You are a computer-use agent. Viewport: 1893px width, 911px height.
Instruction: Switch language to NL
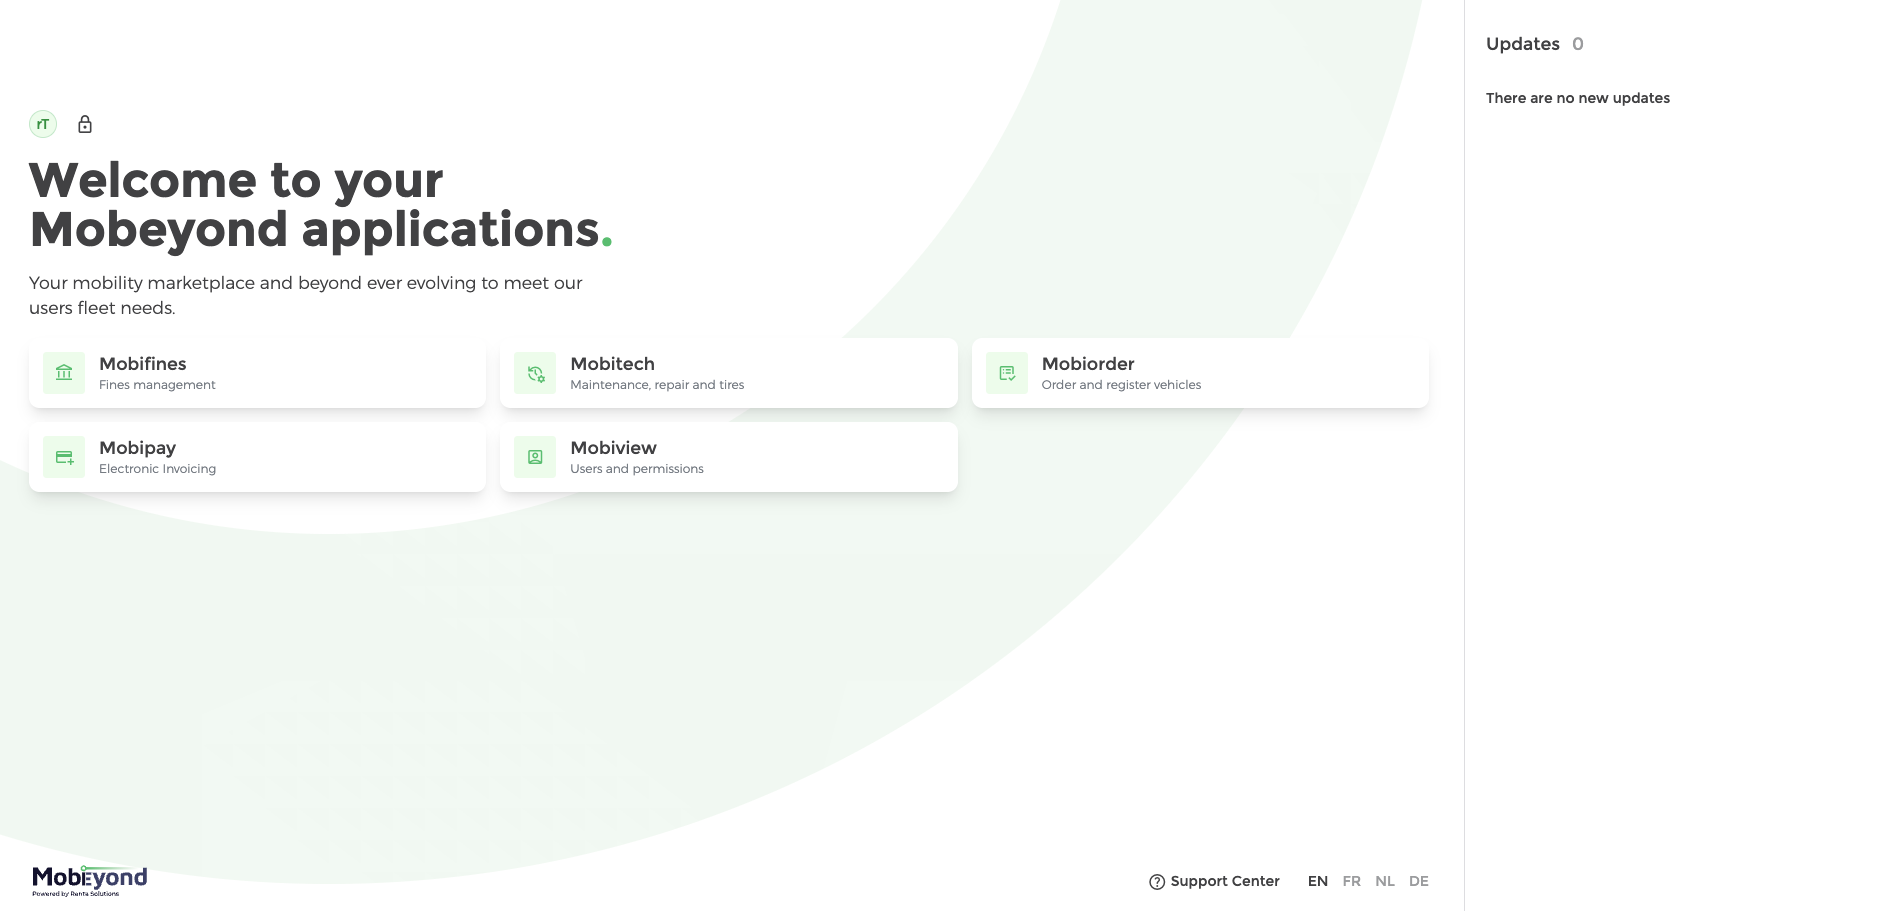click(1385, 881)
